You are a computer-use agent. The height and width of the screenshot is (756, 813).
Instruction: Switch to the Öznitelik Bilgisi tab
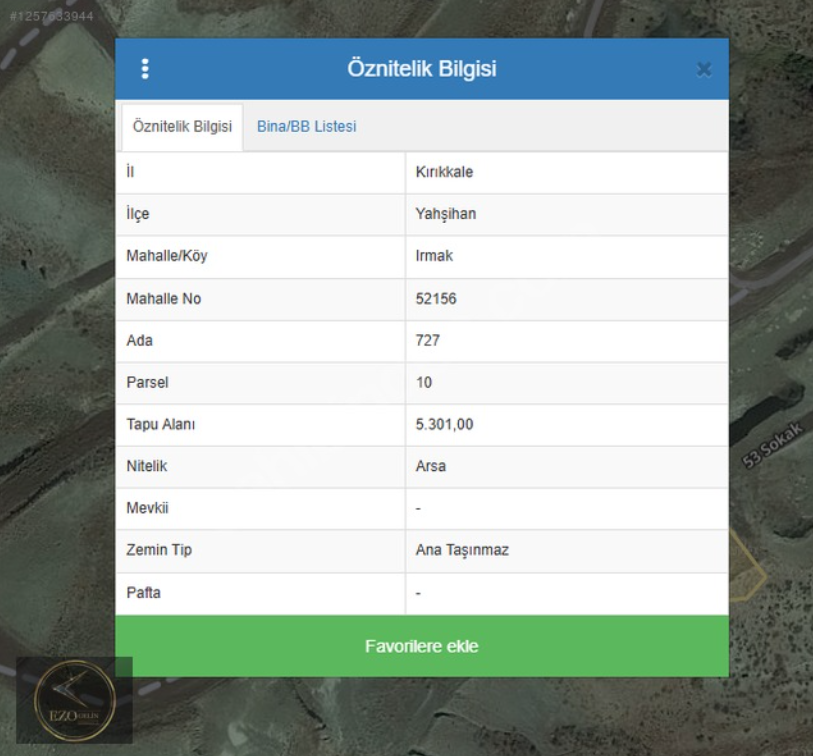click(182, 127)
